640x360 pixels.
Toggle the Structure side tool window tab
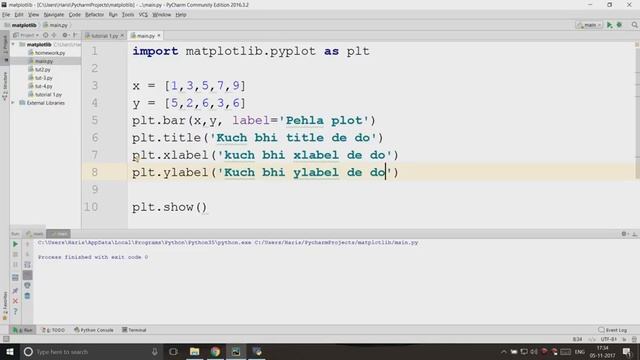click(5, 86)
